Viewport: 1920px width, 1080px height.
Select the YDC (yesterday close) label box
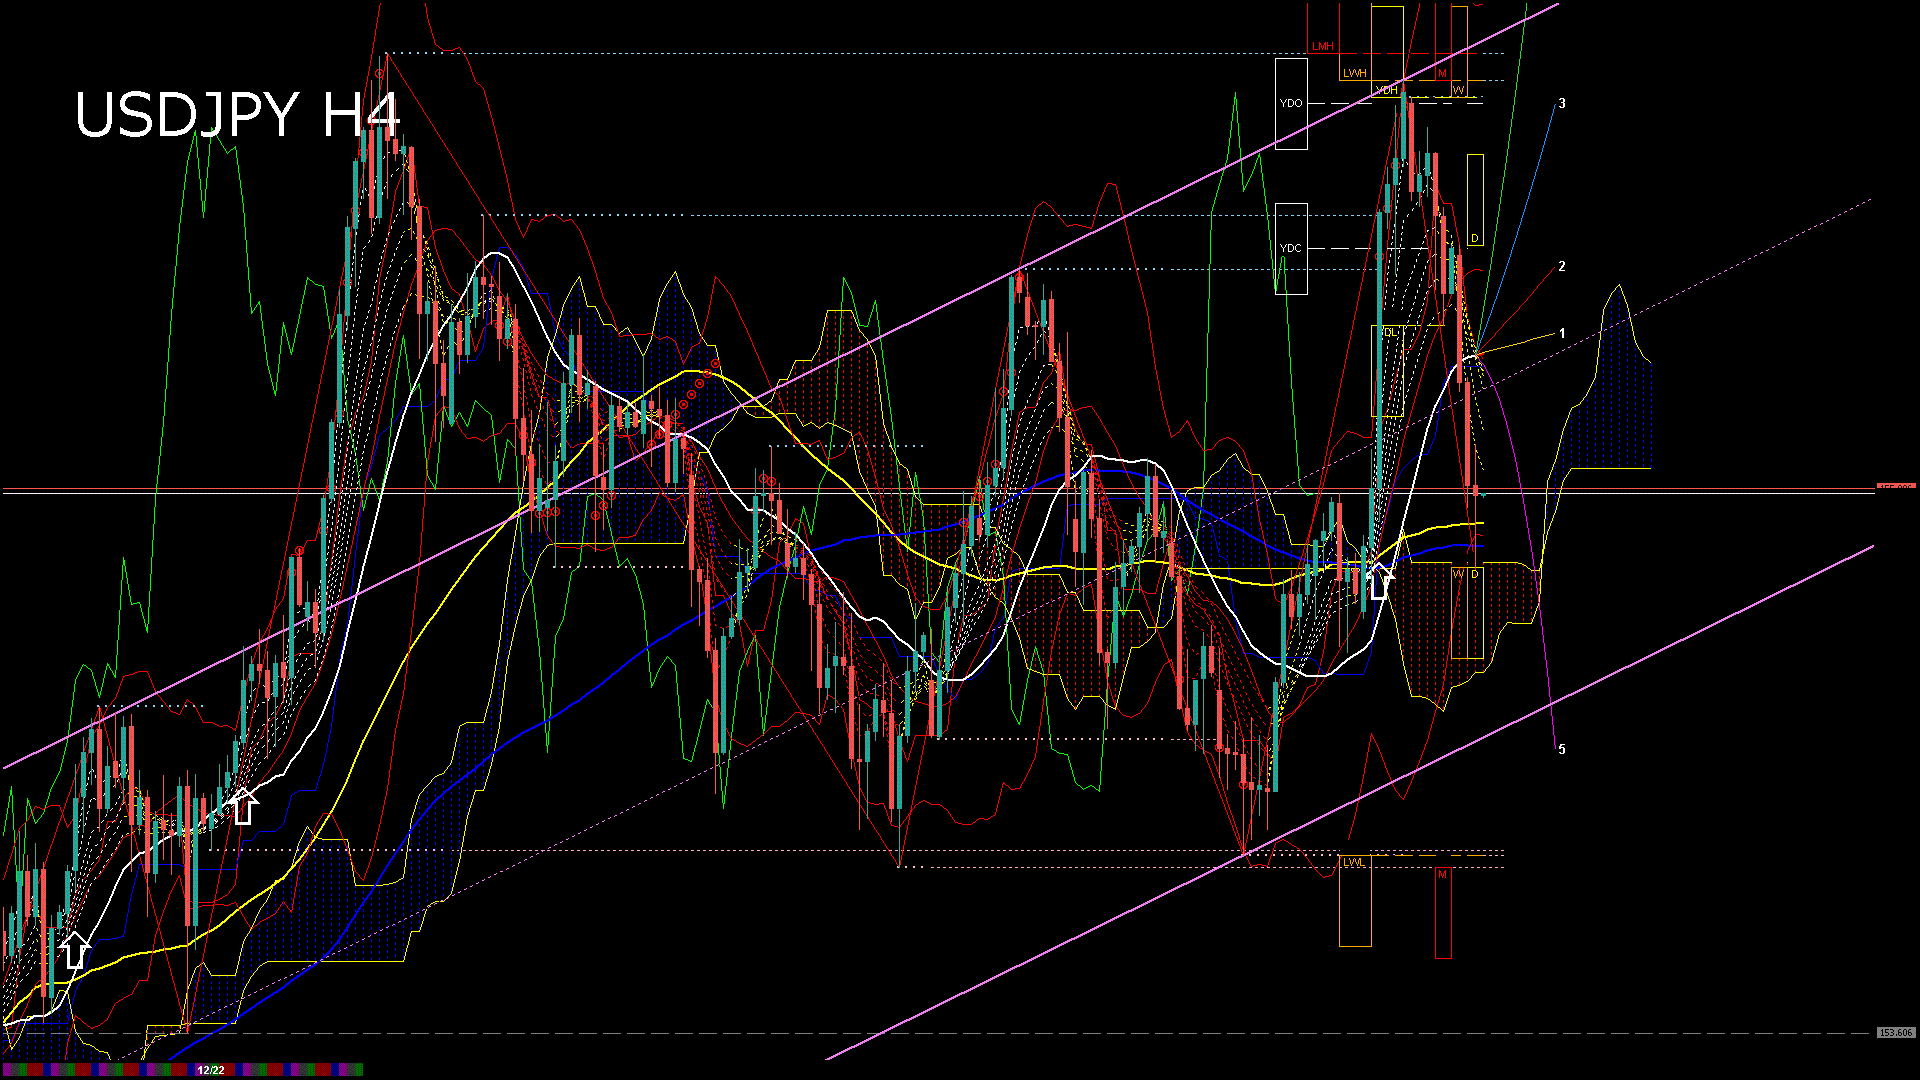[1291, 248]
